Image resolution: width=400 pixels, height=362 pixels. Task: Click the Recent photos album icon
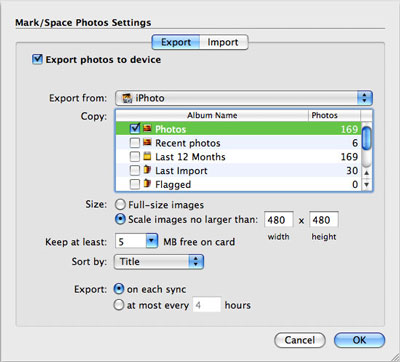pyautogui.click(x=147, y=142)
